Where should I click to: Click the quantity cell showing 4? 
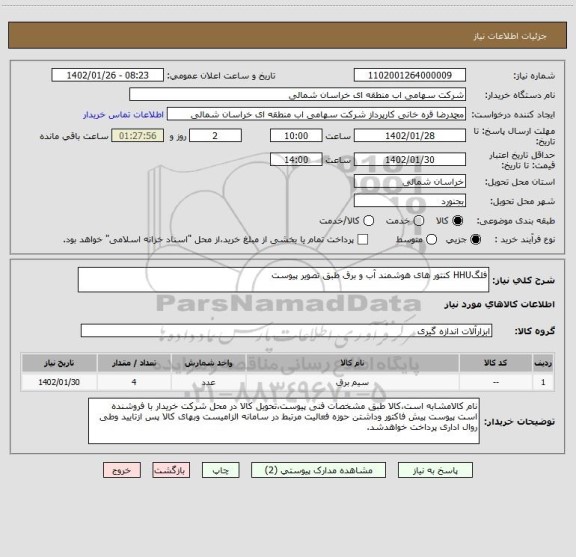coord(134,382)
